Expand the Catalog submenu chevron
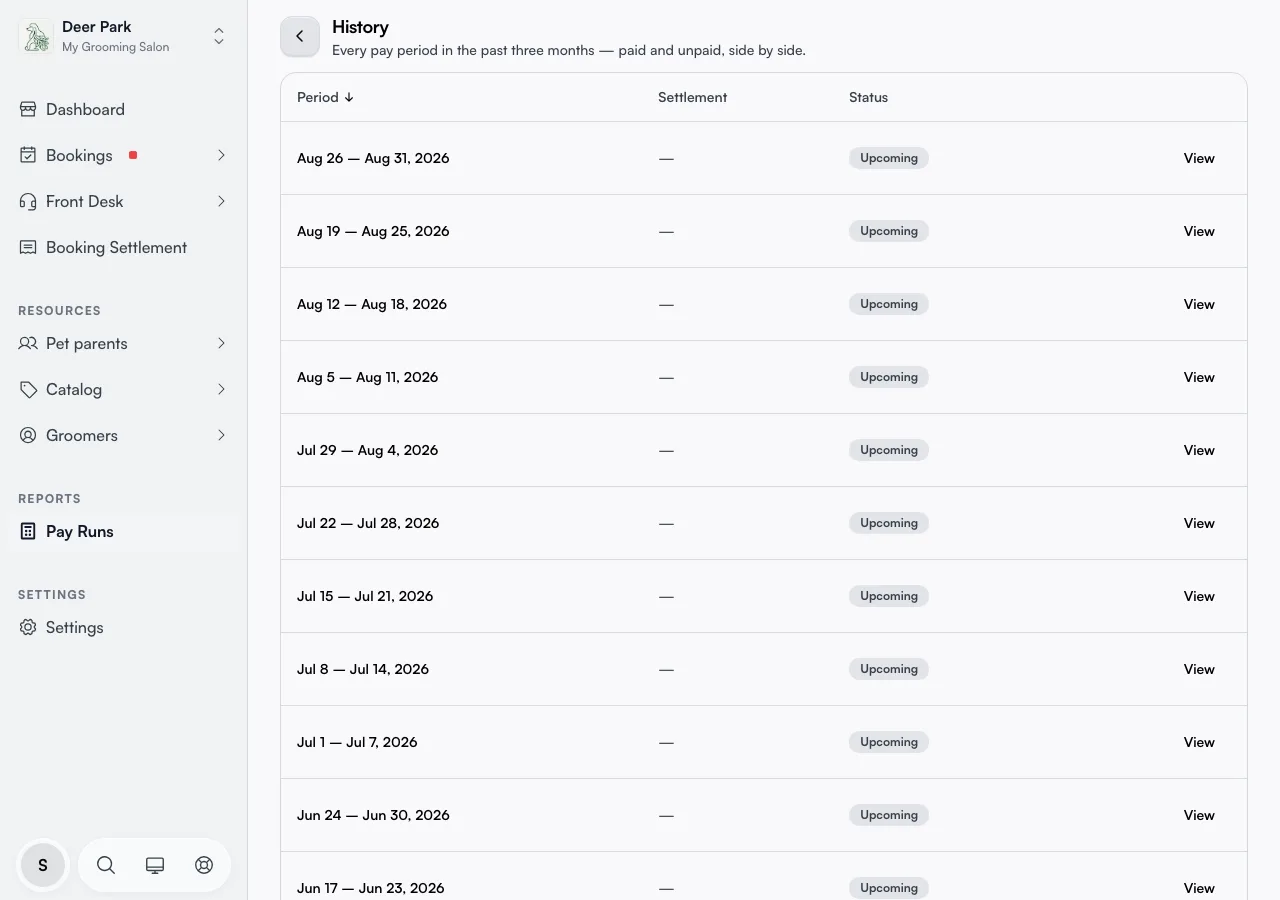Image resolution: width=1280 pixels, height=900 pixels. [x=221, y=389]
